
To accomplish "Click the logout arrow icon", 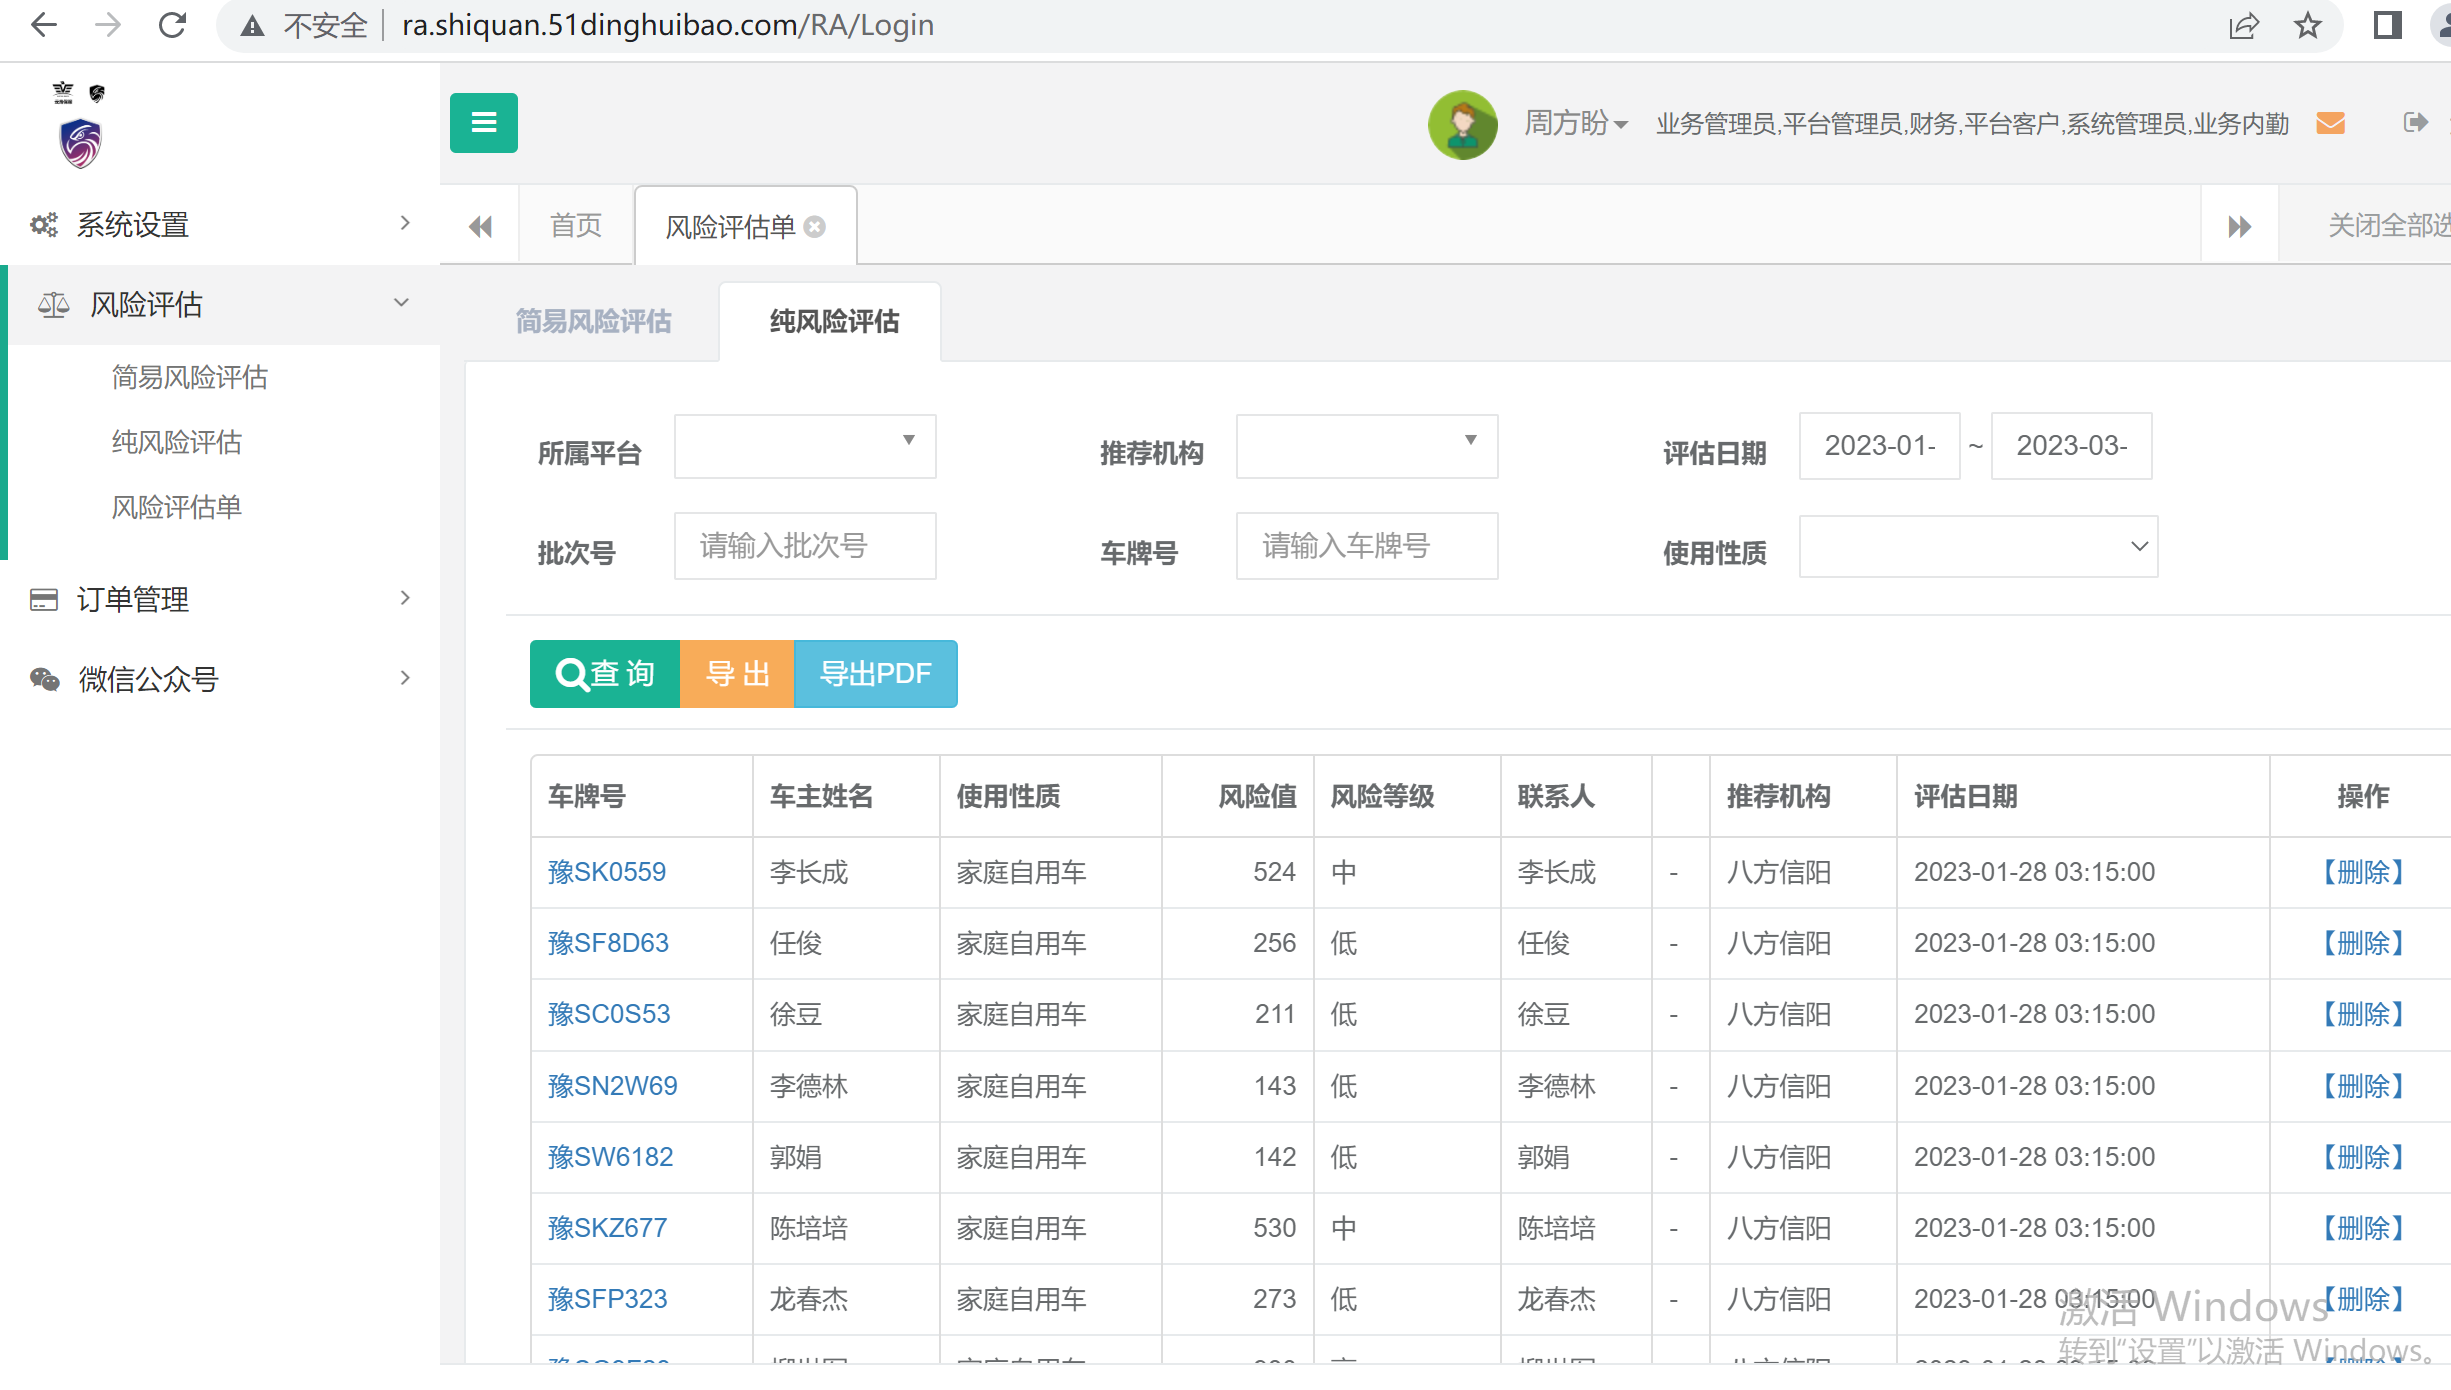I will click(x=2415, y=123).
